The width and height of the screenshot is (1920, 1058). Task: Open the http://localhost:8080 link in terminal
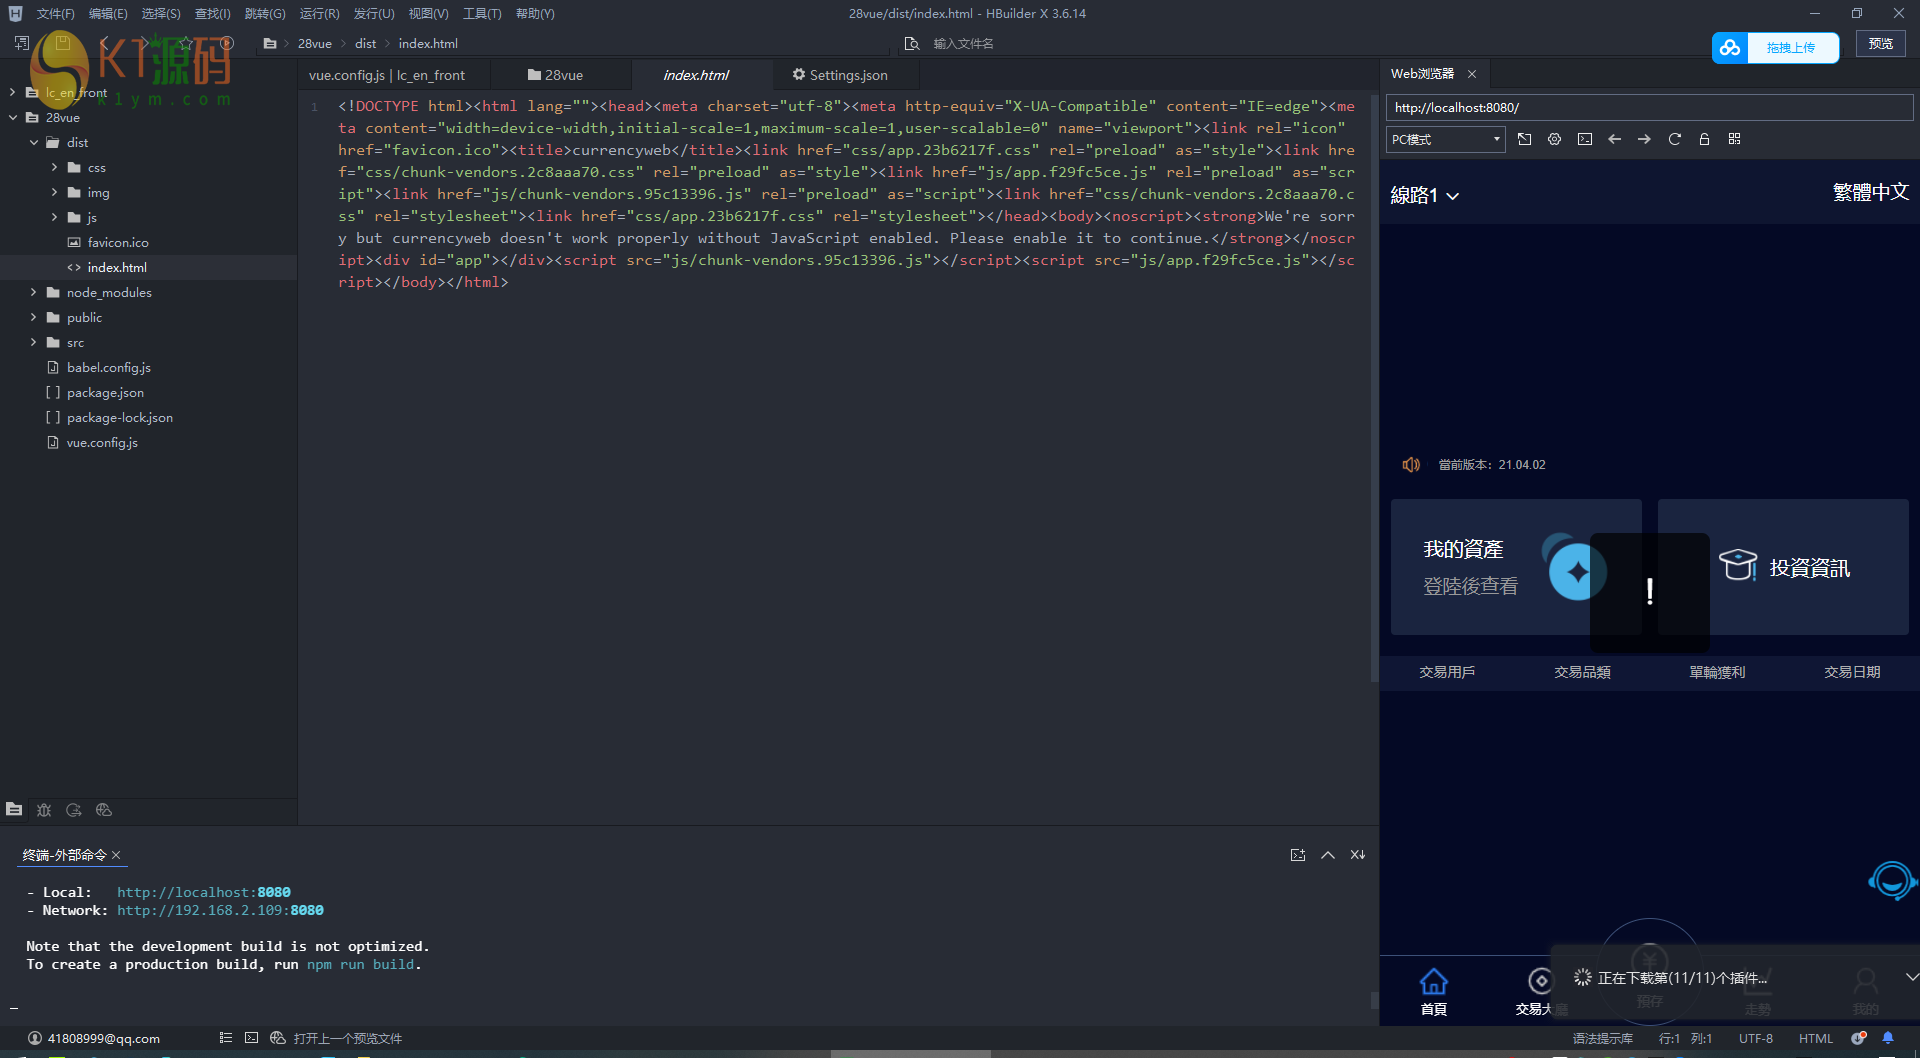(203, 892)
